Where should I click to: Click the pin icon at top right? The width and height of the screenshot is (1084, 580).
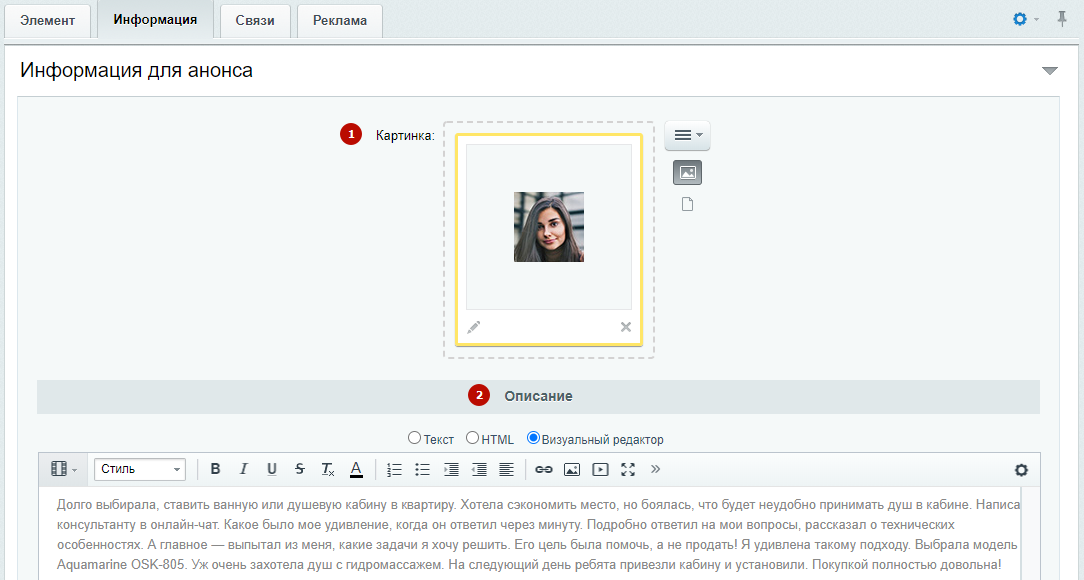(1062, 19)
